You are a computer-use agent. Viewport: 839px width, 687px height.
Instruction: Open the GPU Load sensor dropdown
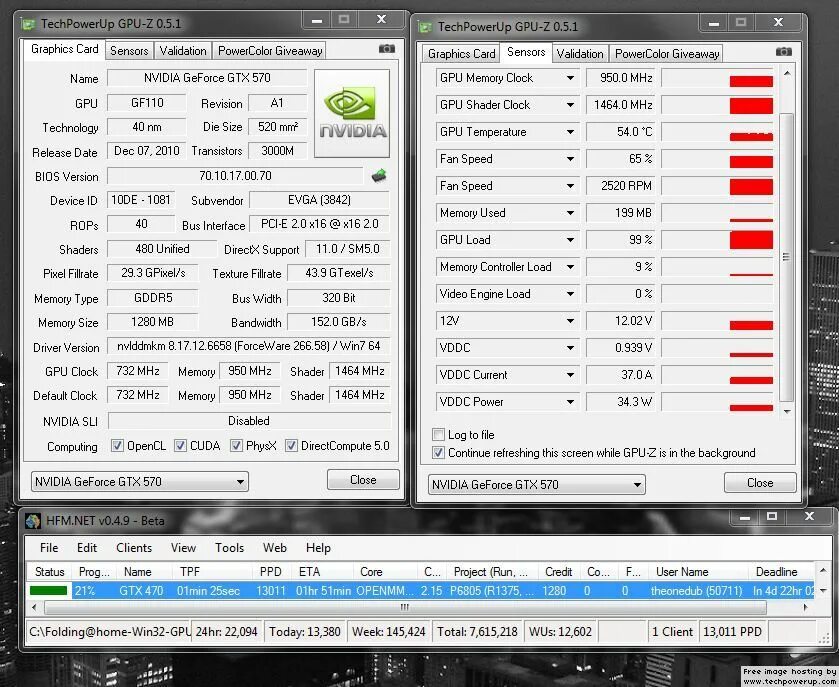pyautogui.click(x=570, y=240)
